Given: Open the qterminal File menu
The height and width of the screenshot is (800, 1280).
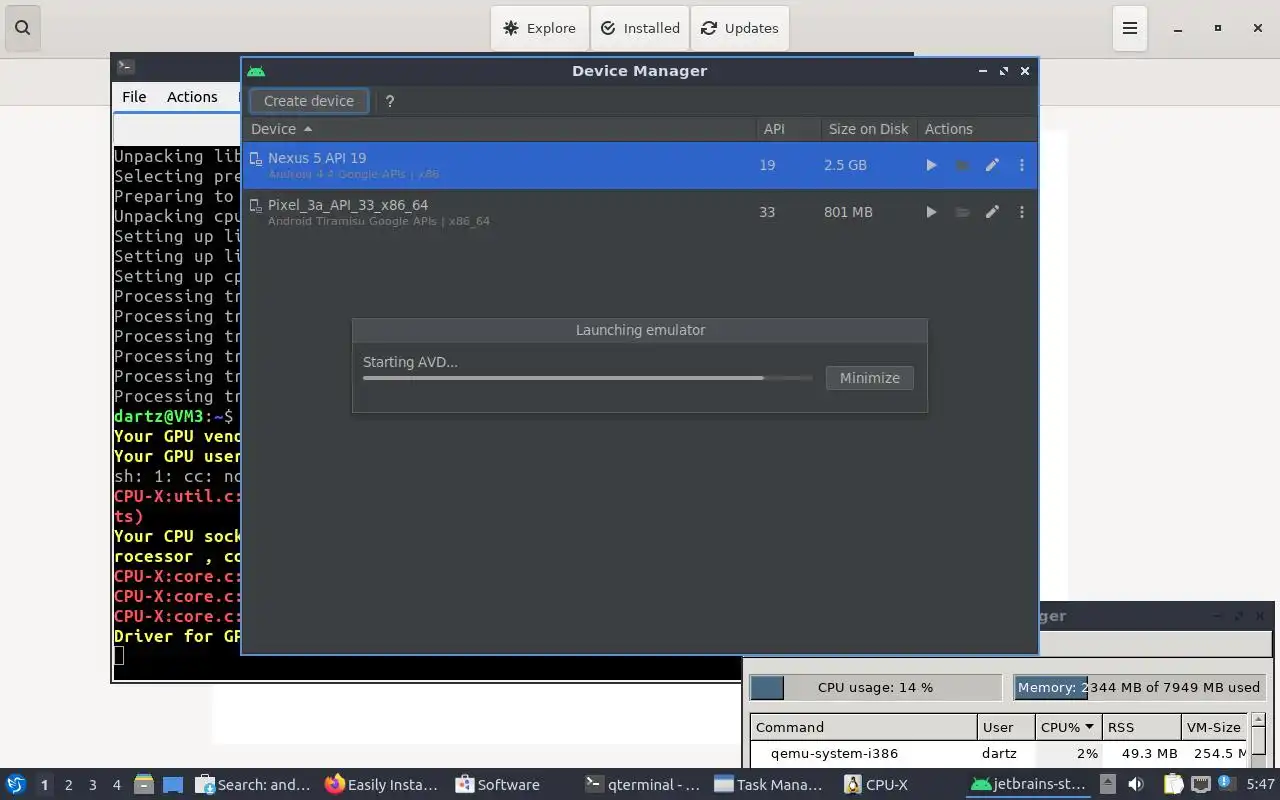Looking at the screenshot, I should point(134,97).
